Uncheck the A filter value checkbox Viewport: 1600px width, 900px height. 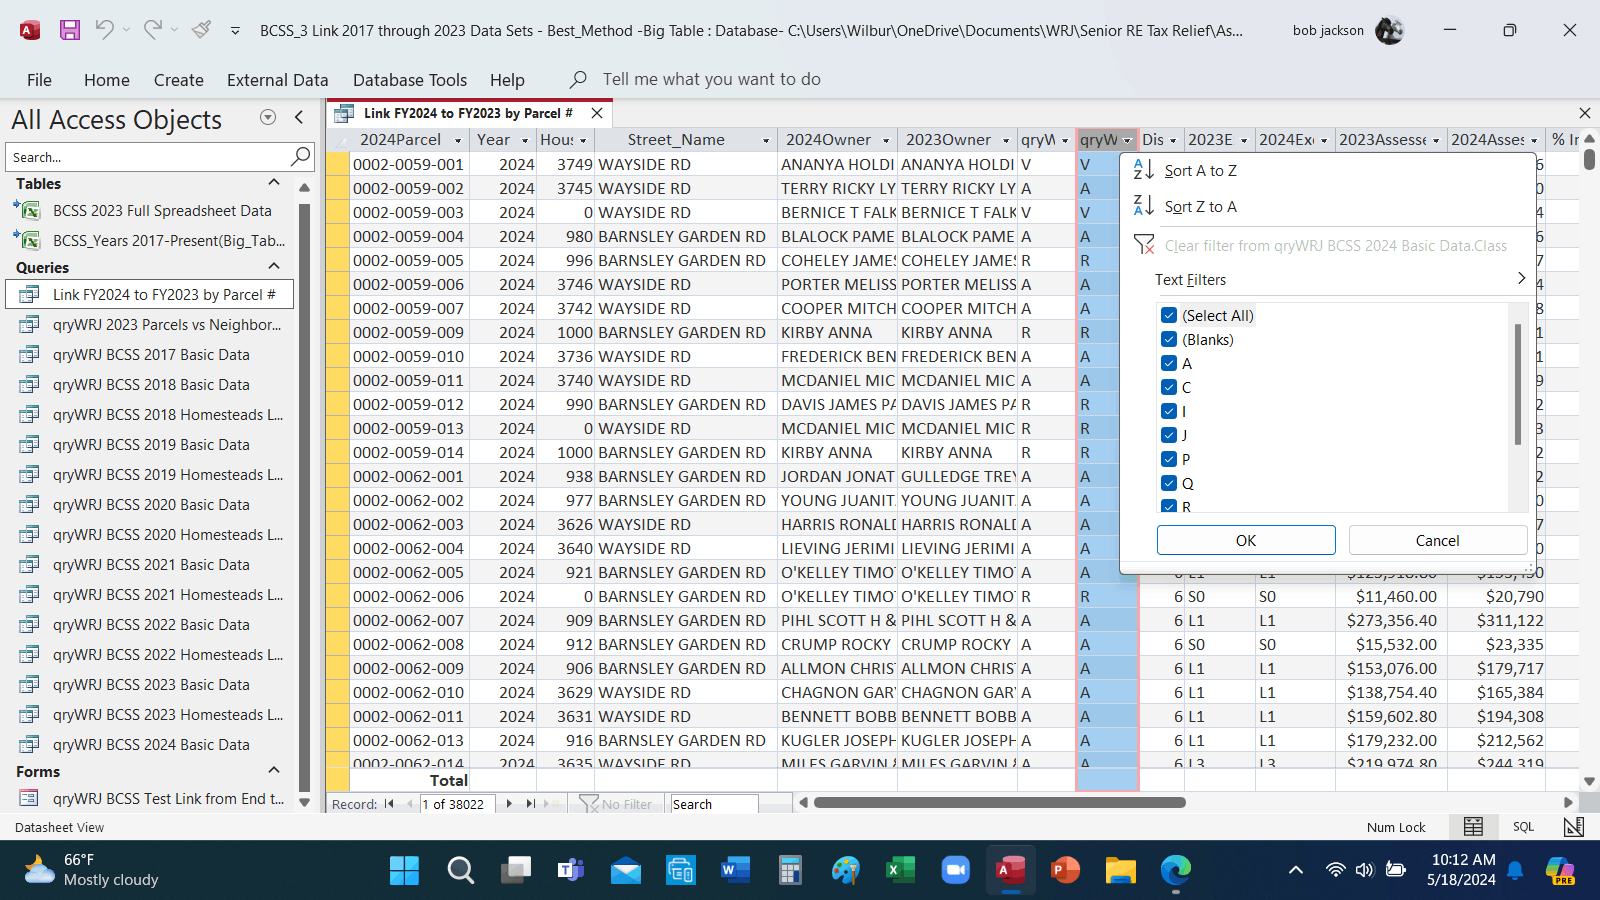tap(1169, 364)
